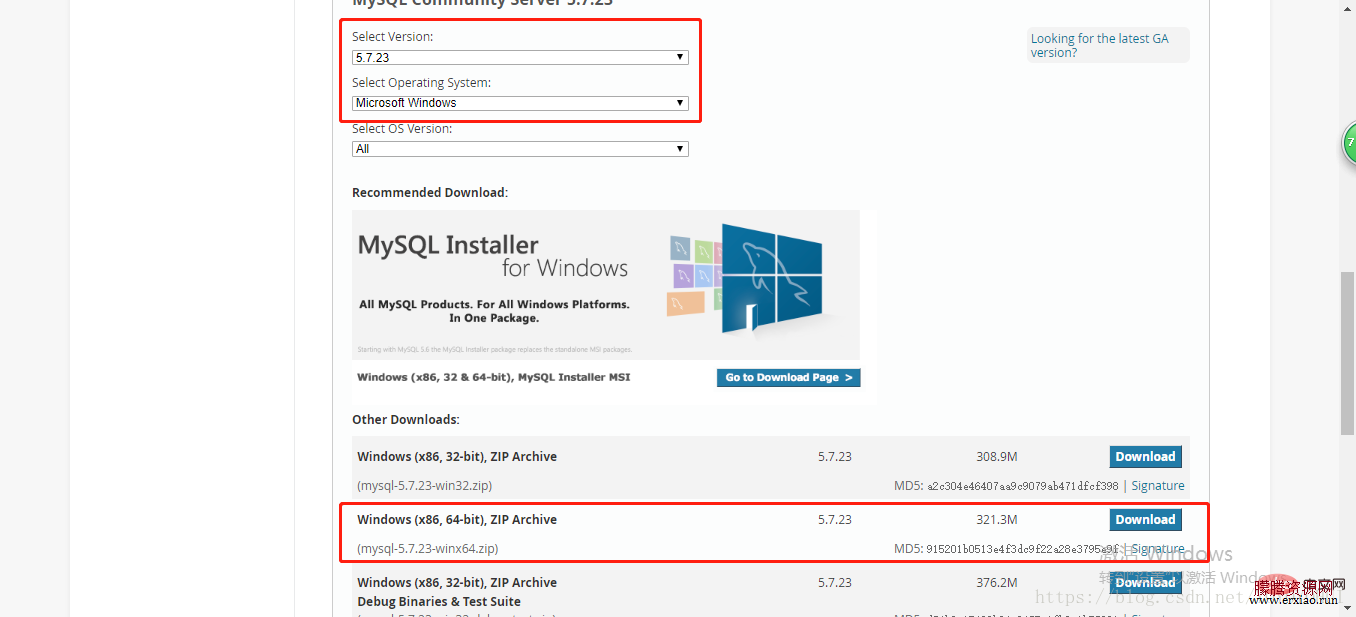Click the '321.3M' file size

tap(997, 520)
